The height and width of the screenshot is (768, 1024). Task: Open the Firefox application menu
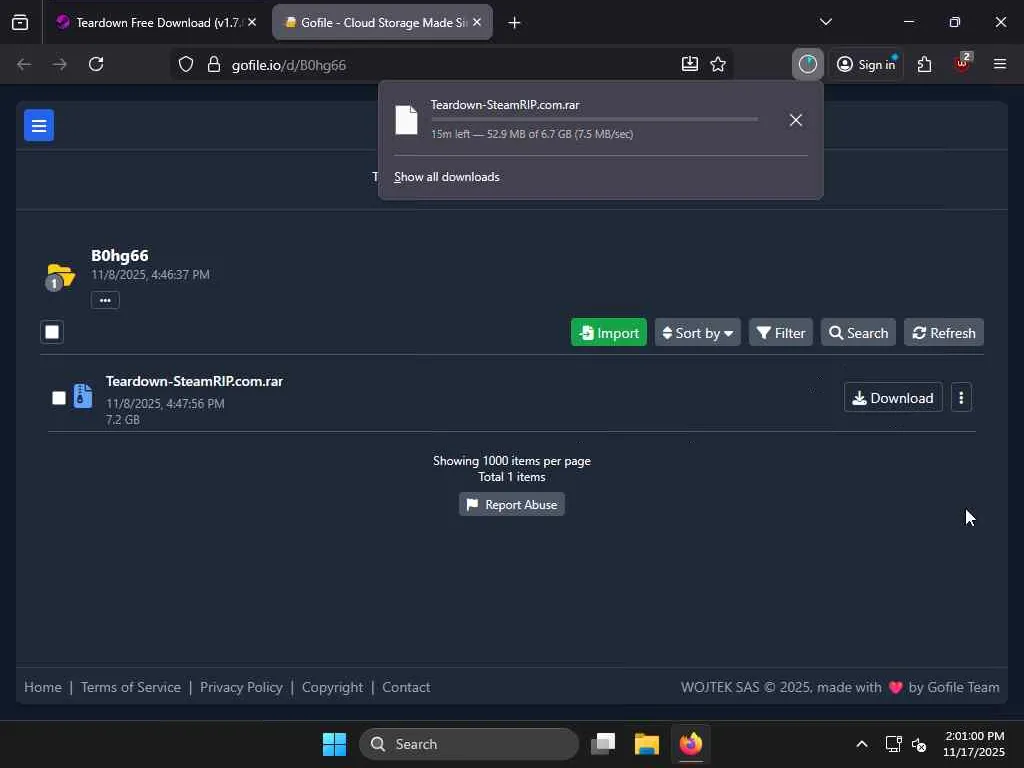pyautogui.click(x=999, y=64)
